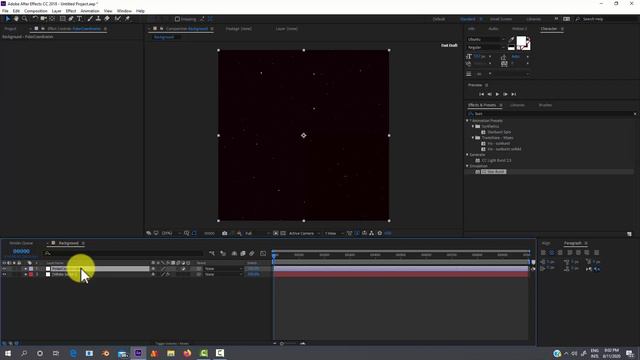Open the font style Regular dropdown

[x=486, y=47]
